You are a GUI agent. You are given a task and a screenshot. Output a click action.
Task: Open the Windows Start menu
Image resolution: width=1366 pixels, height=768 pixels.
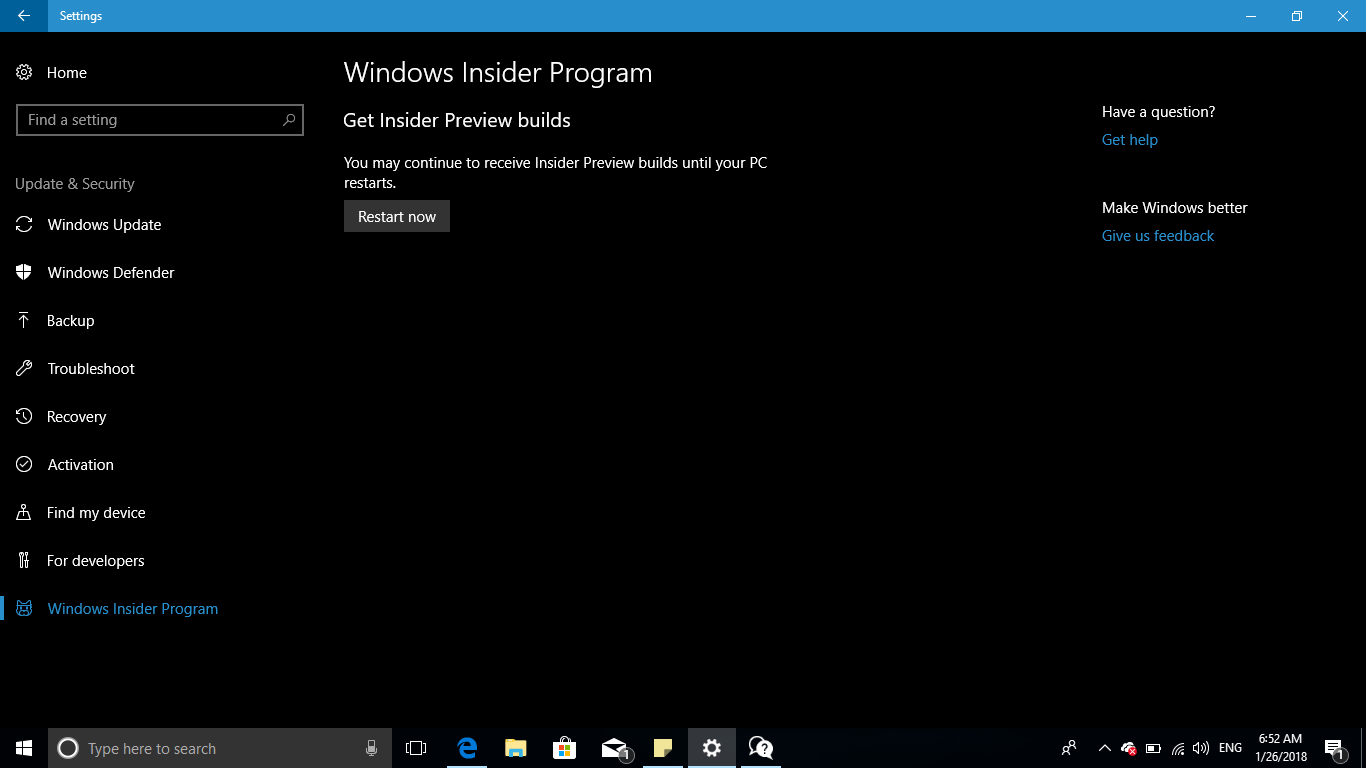click(x=24, y=748)
